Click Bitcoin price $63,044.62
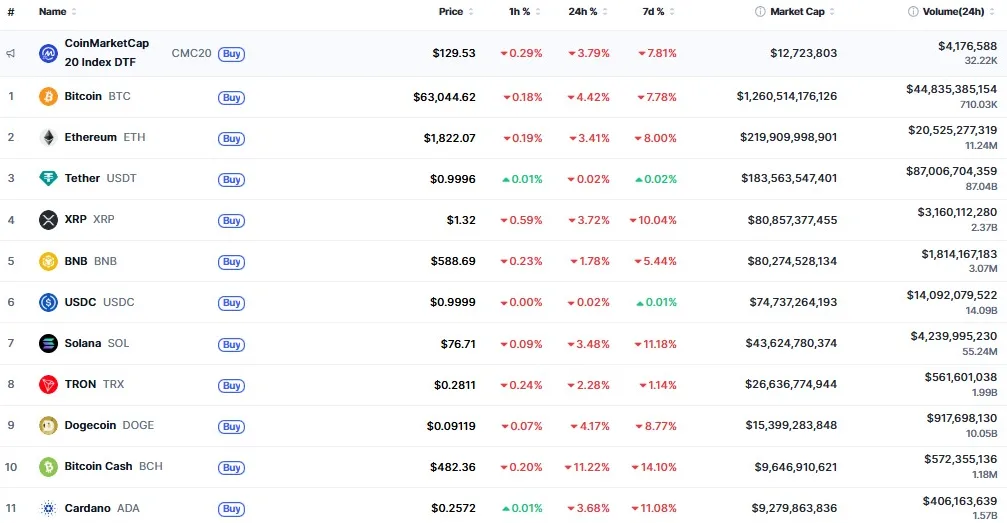 [444, 97]
